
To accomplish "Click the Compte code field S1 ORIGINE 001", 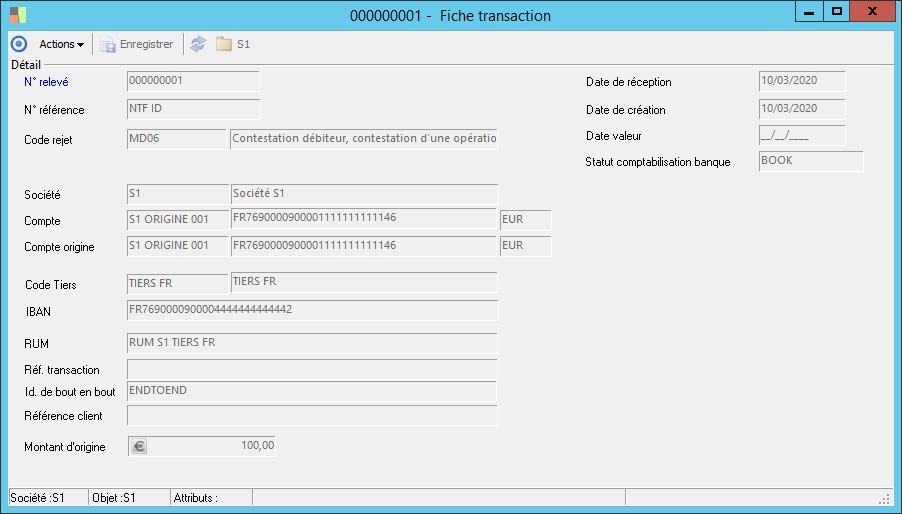I will [177, 220].
